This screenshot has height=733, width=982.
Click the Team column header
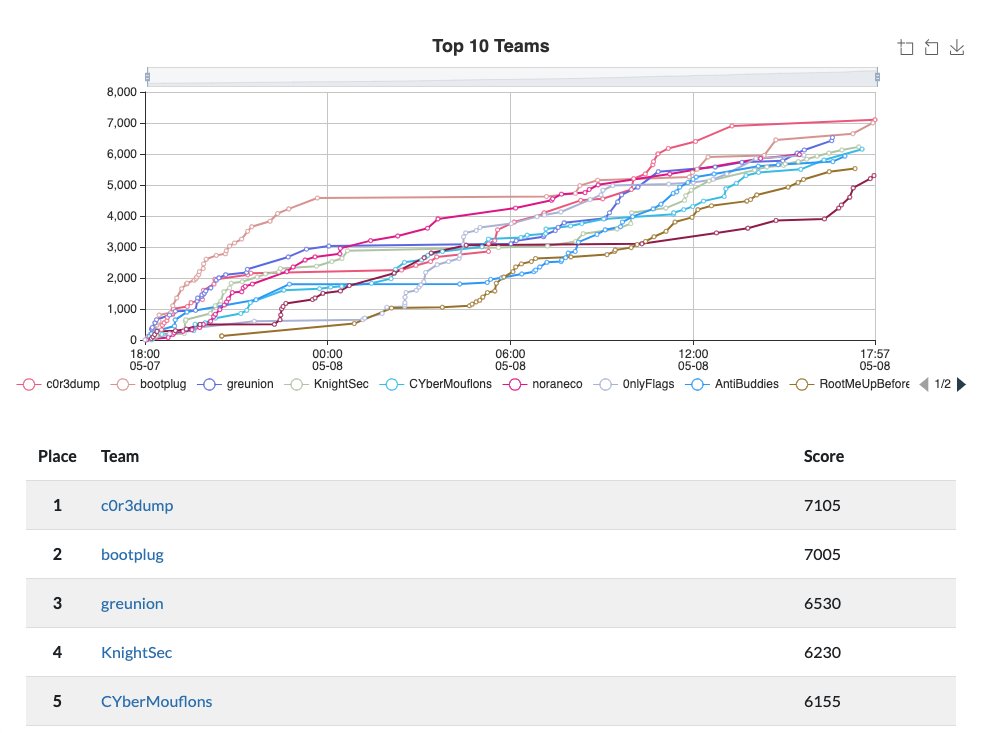click(120, 456)
